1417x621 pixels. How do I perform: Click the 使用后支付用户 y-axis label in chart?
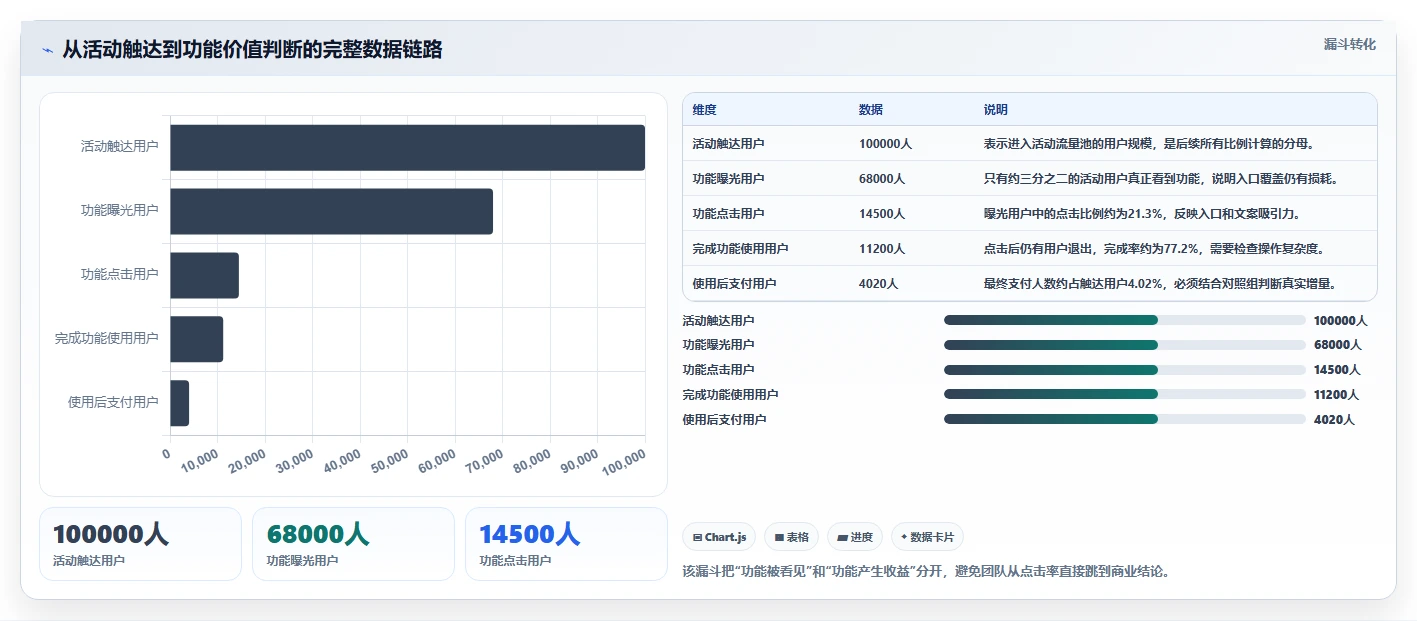pyautogui.click(x=113, y=403)
